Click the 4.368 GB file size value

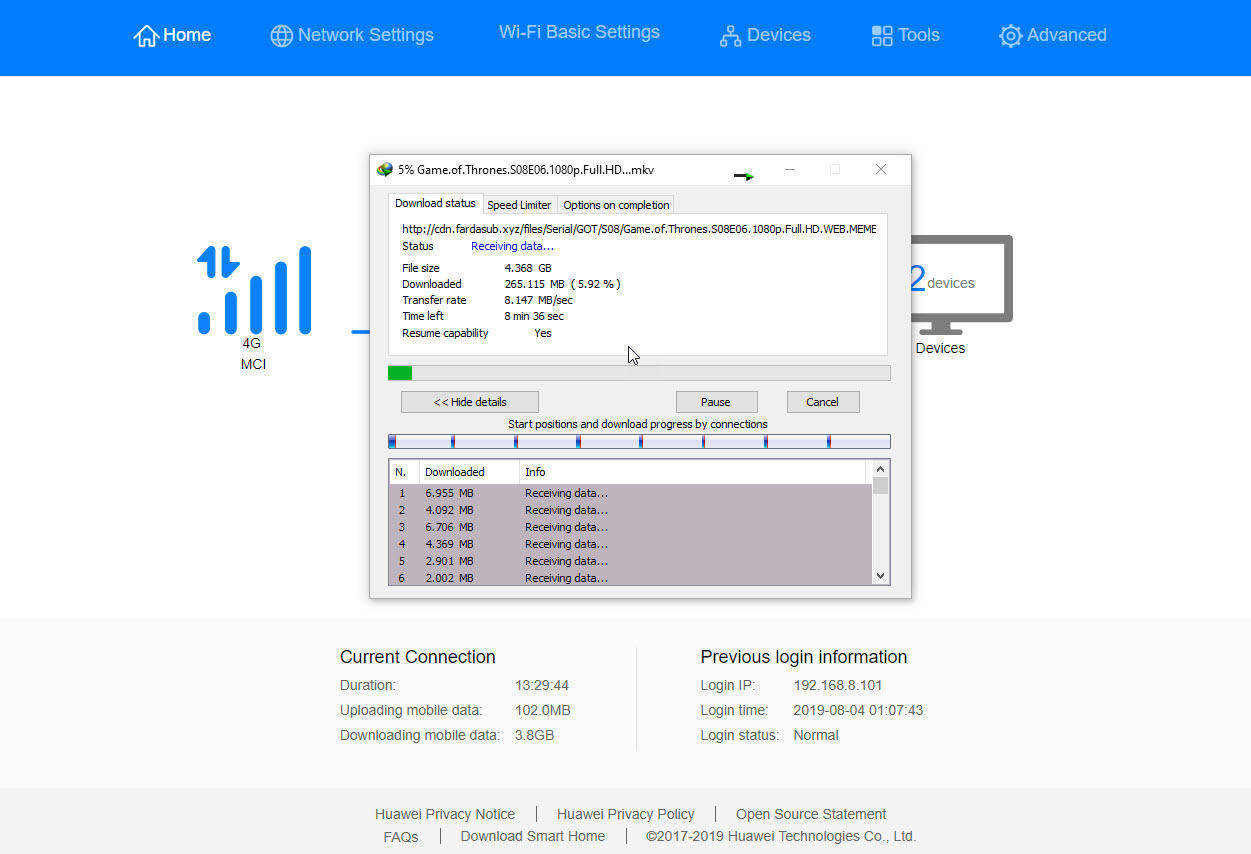528,268
